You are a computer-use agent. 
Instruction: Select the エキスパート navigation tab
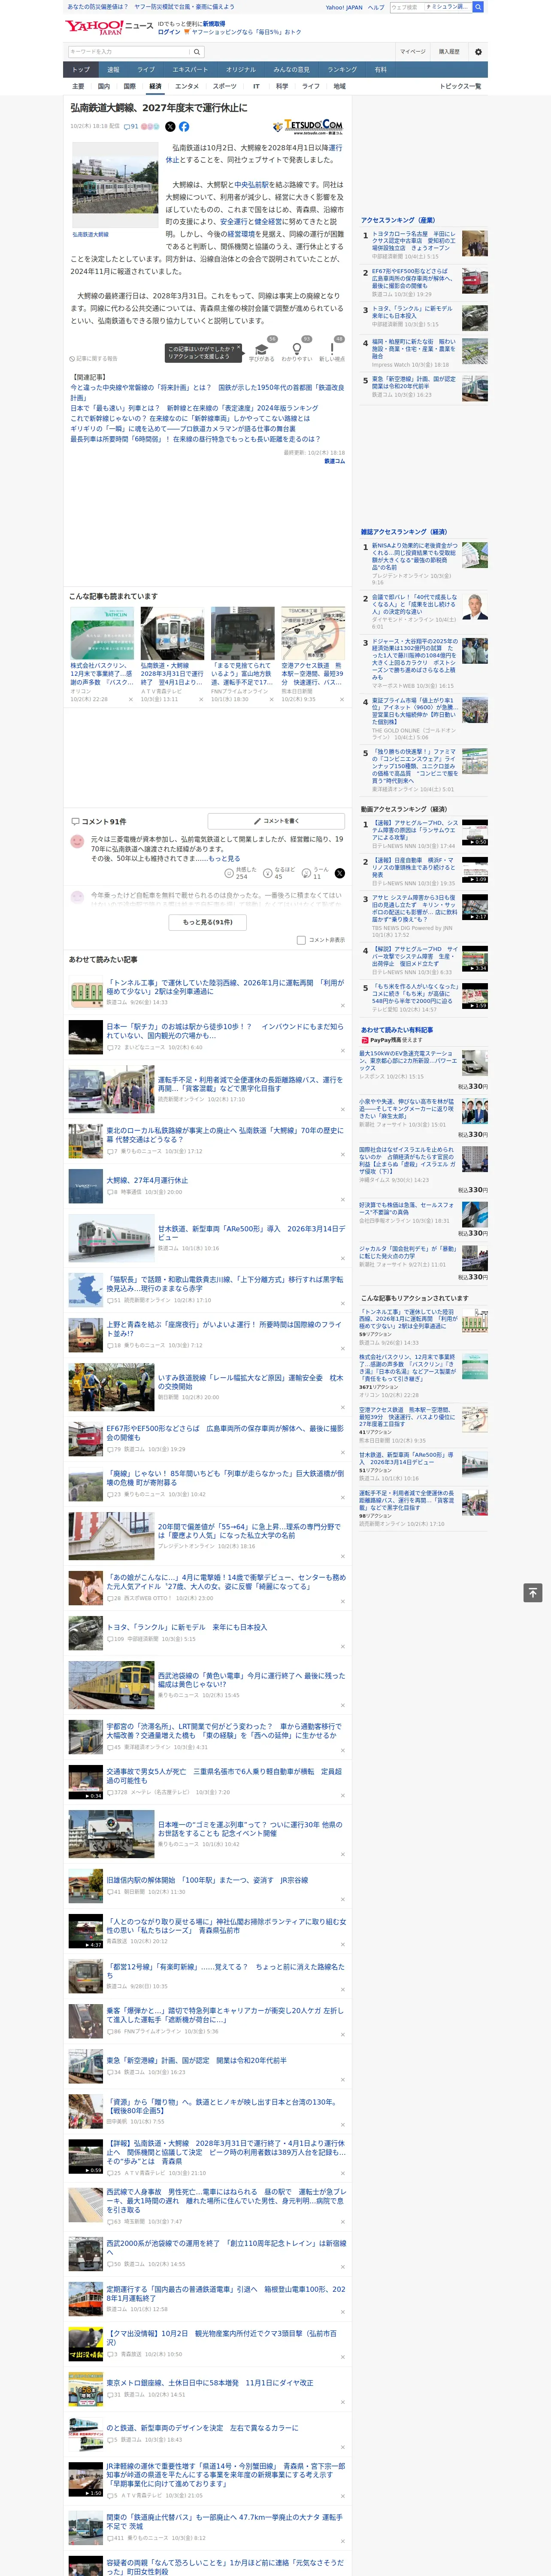click(x=190, y=69)
